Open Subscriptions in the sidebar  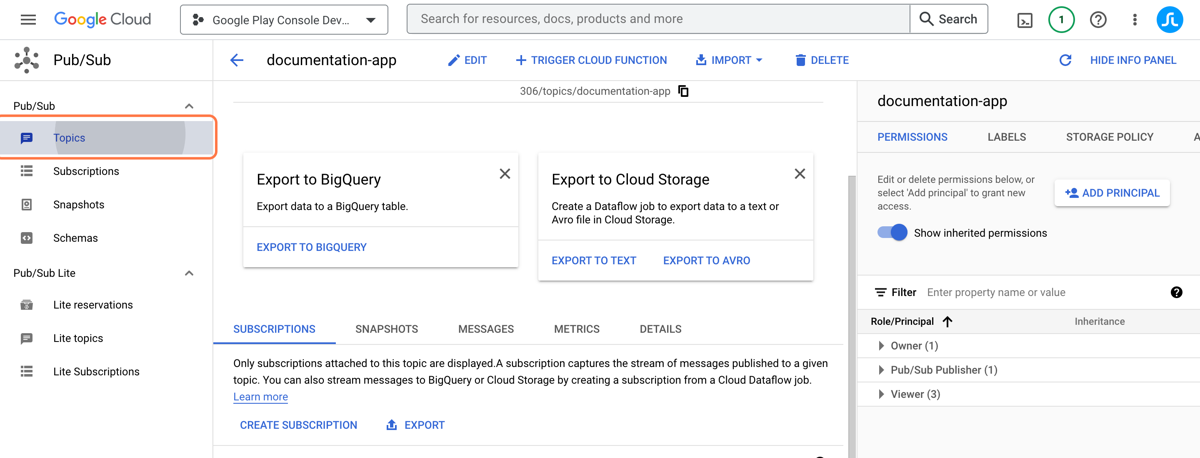click(x=107, y=171)
